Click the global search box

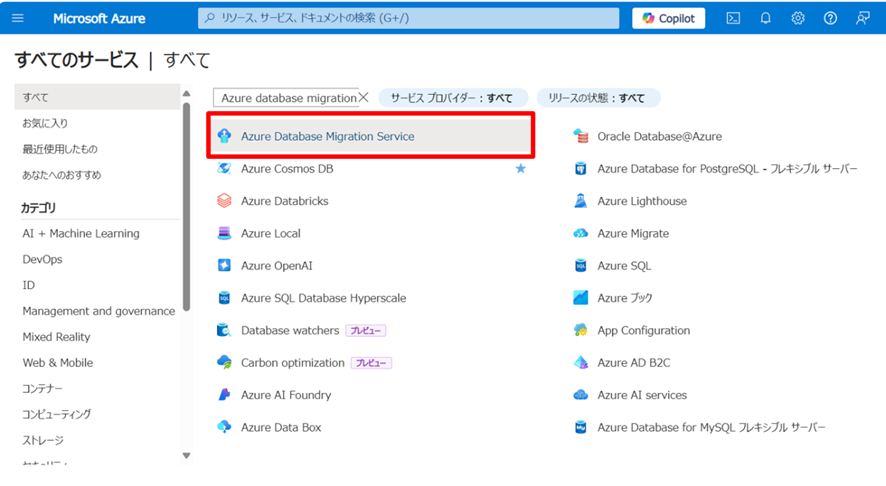coord(408,18)
